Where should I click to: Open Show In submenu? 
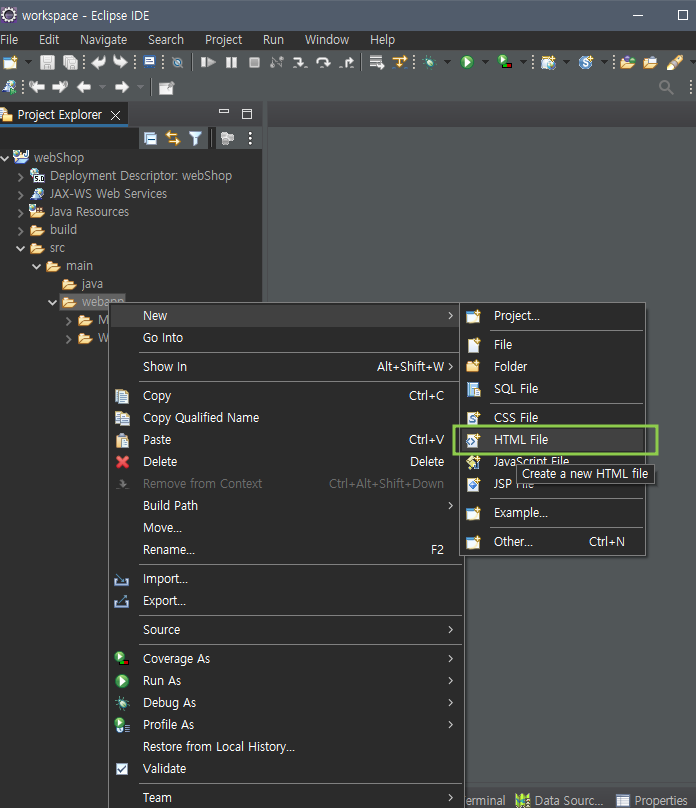pyautogui.click(x=285, y=366)
